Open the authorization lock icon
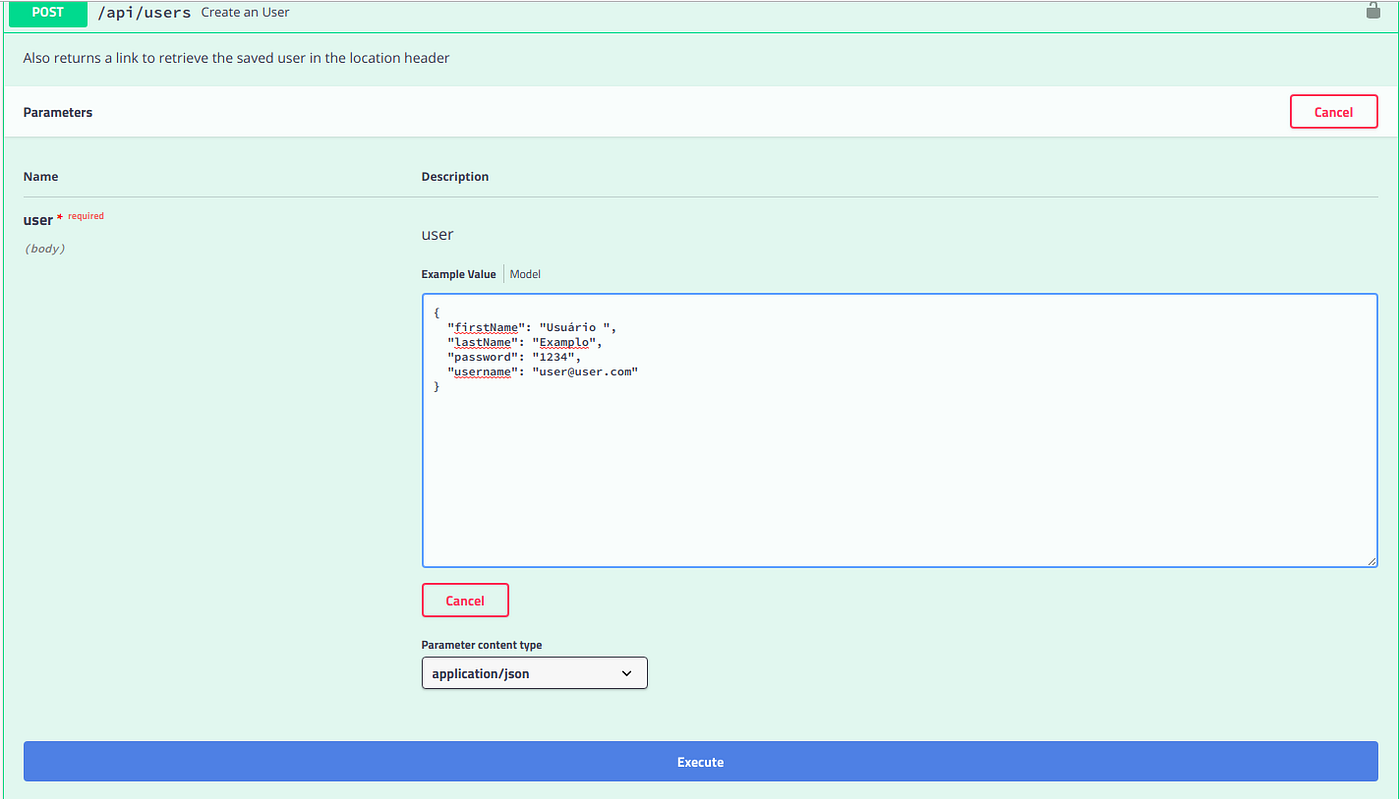The height and width of the screenshot is (799, 1400). tap(1373, 11)
